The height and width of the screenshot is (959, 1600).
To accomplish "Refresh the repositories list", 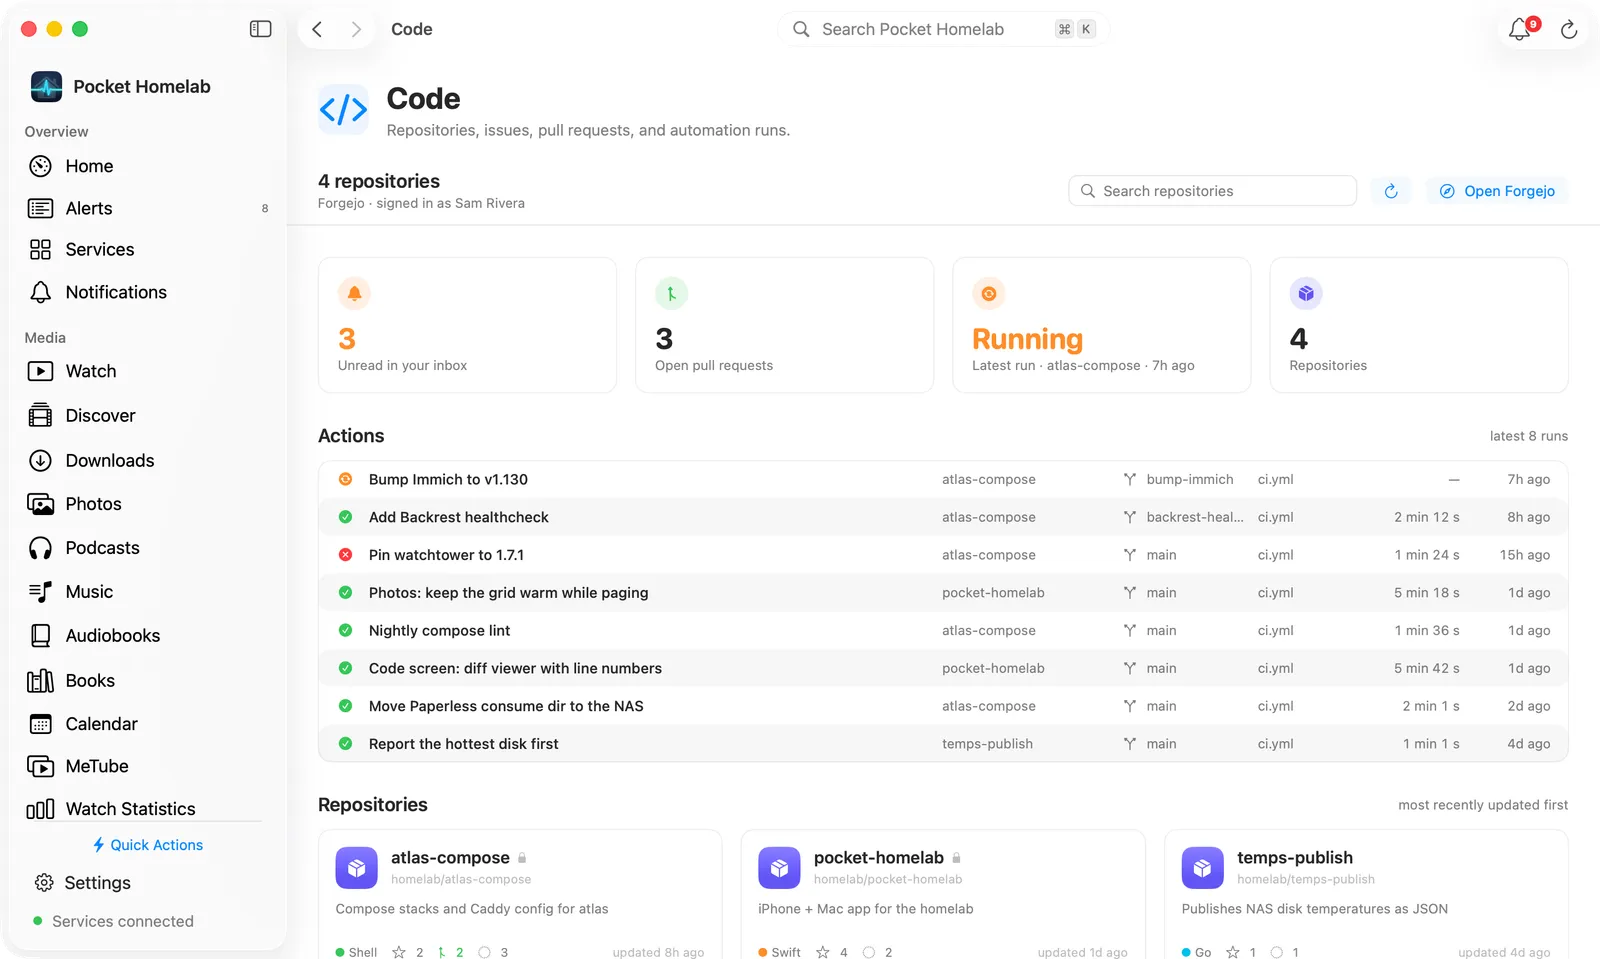I will tap(1391, 191).
